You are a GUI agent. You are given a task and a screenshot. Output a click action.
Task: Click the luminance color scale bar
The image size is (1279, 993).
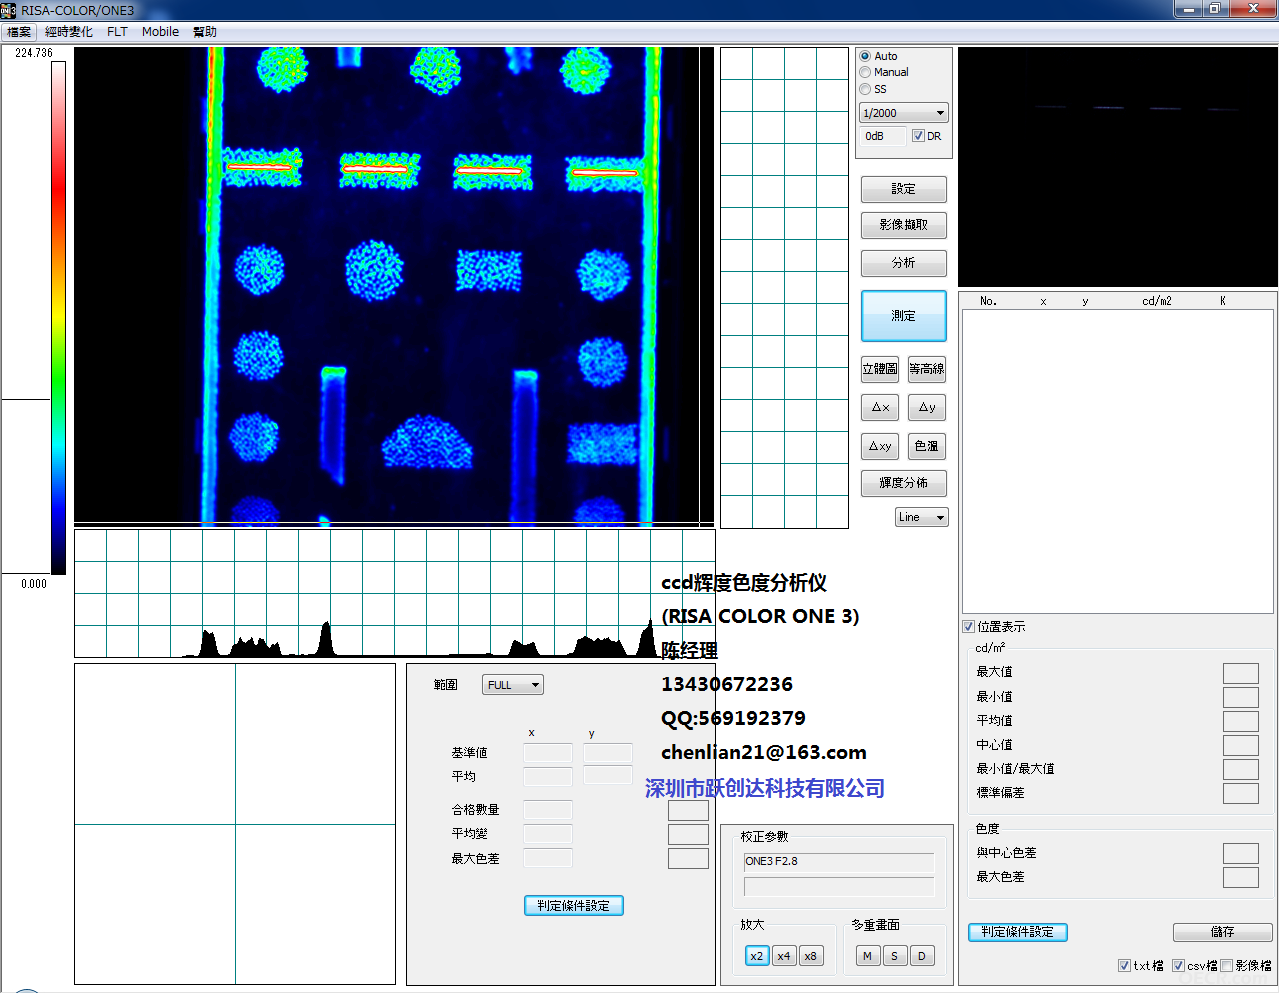(59, 318)
